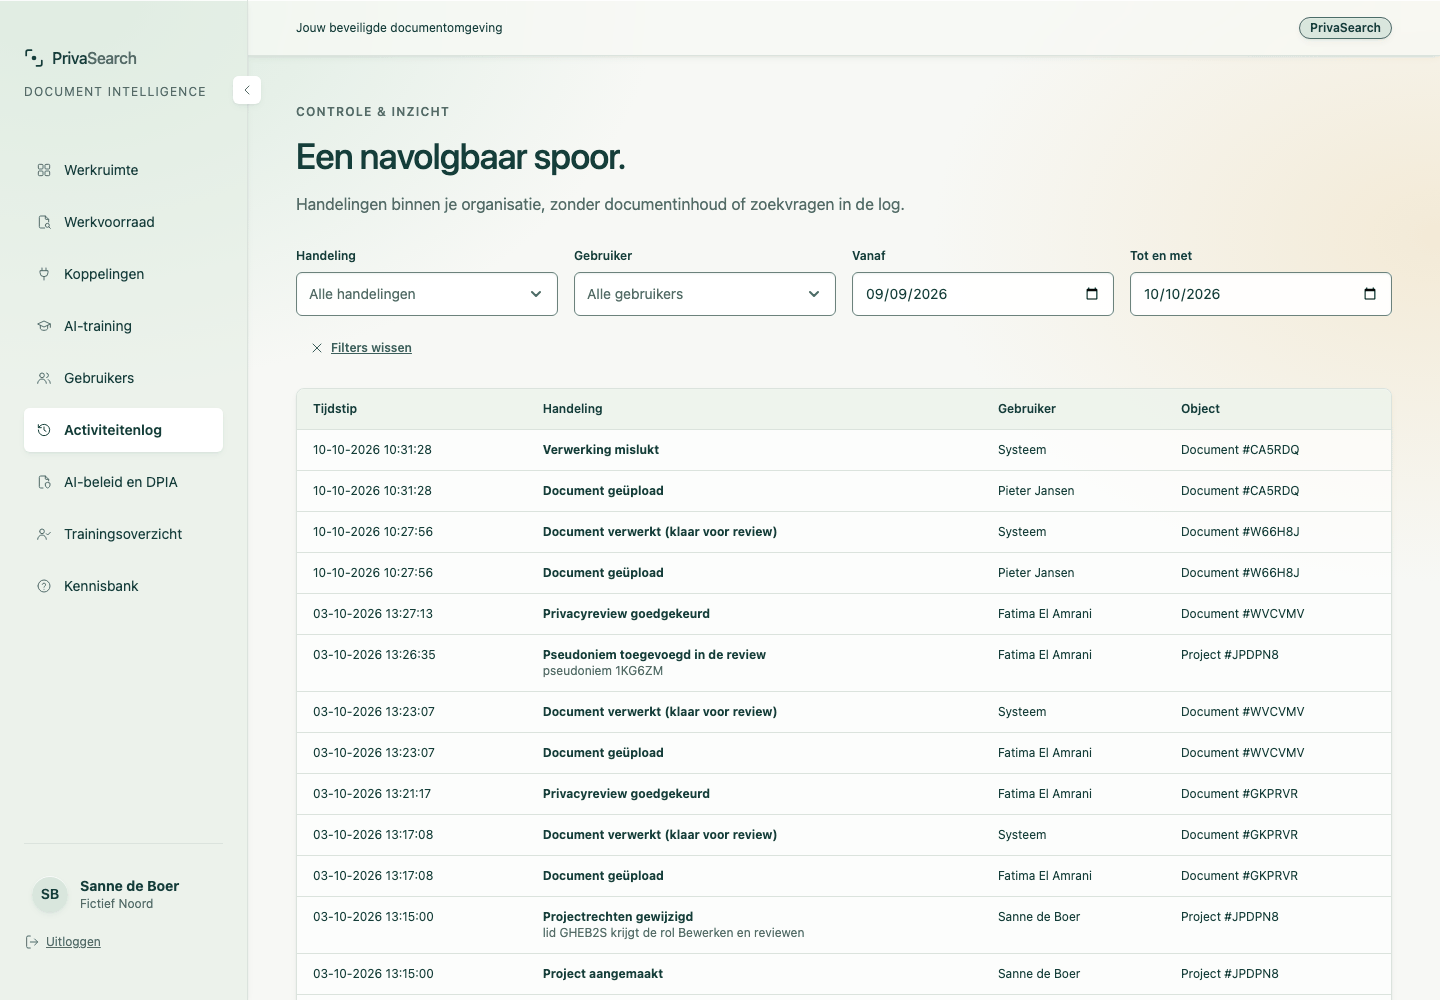Click the Trainingsoverzicht icon
1440x1000 pixels.
(x=44, y=534)
